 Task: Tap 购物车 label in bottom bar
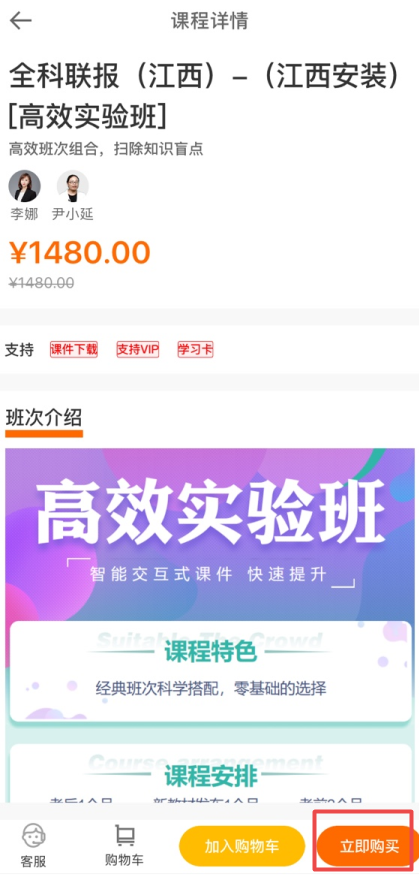(x=125, y=860)
